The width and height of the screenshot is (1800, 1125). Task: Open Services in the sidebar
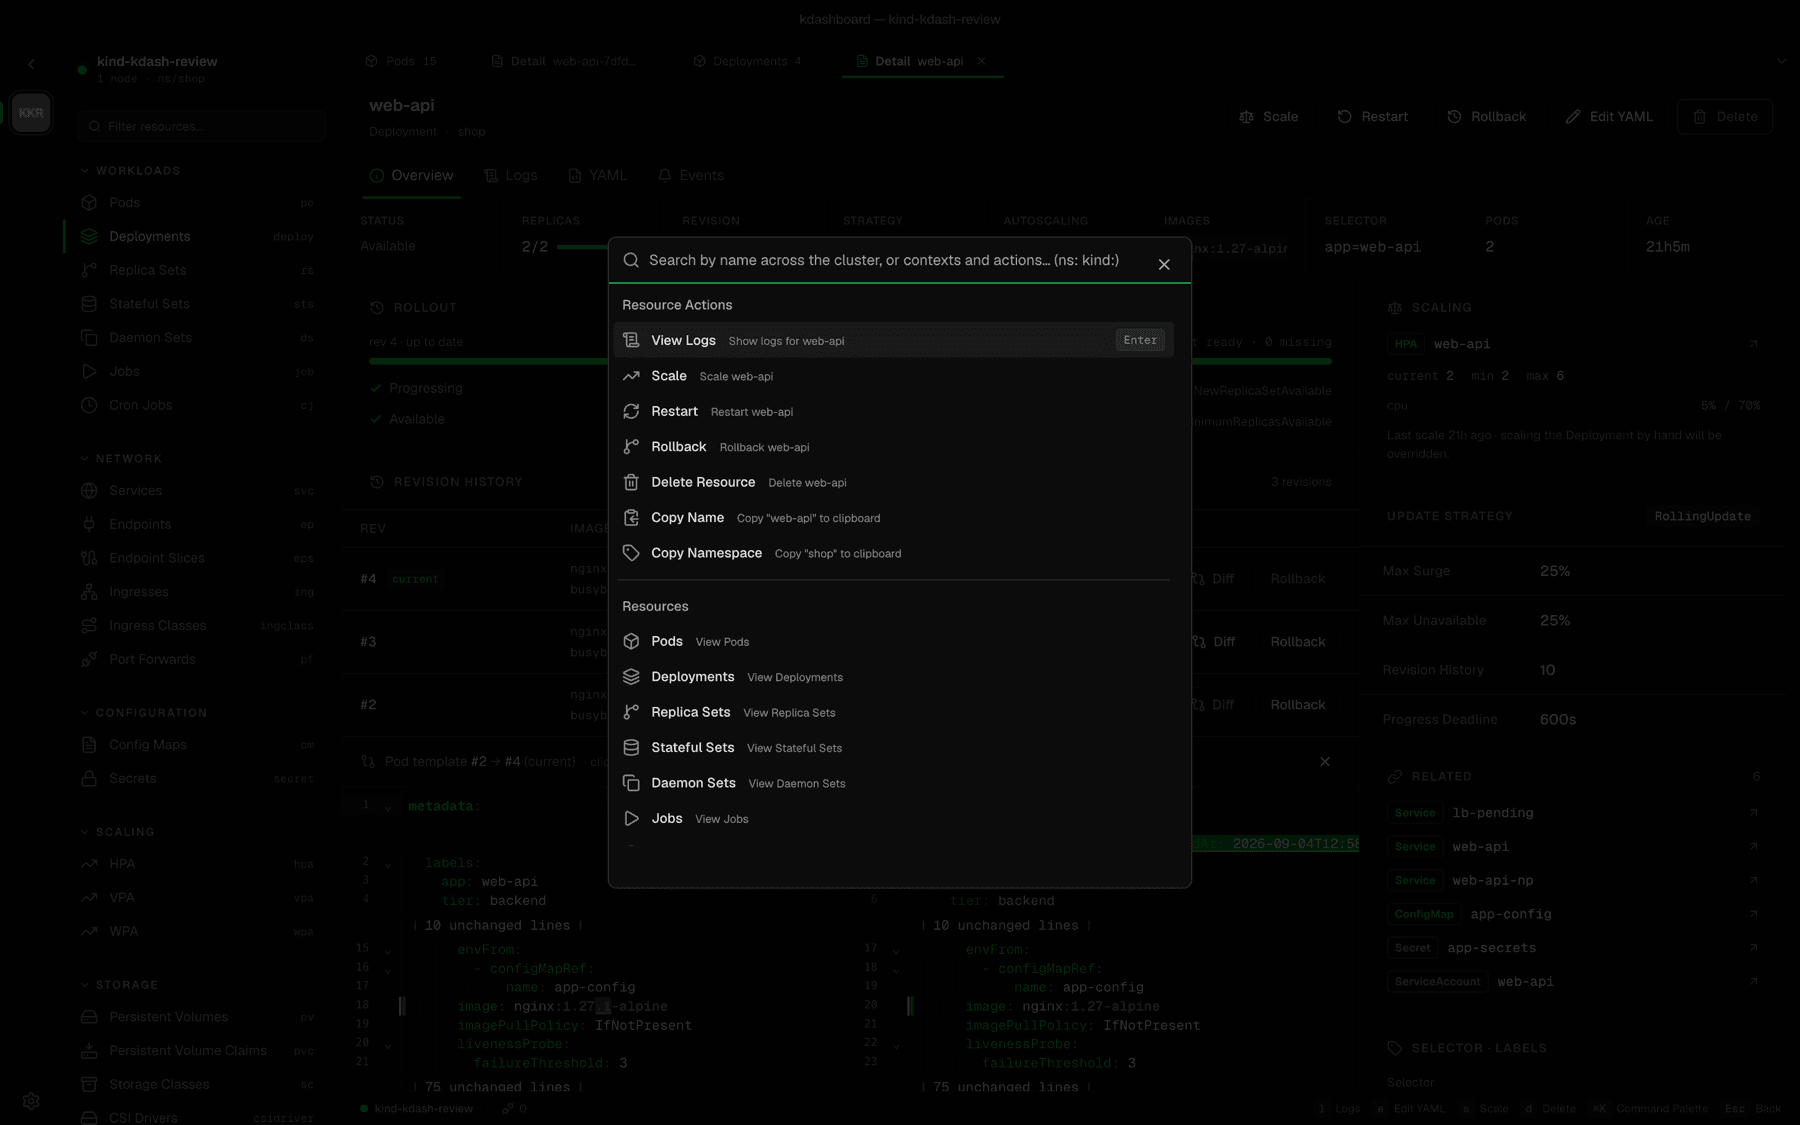point(198,490)
